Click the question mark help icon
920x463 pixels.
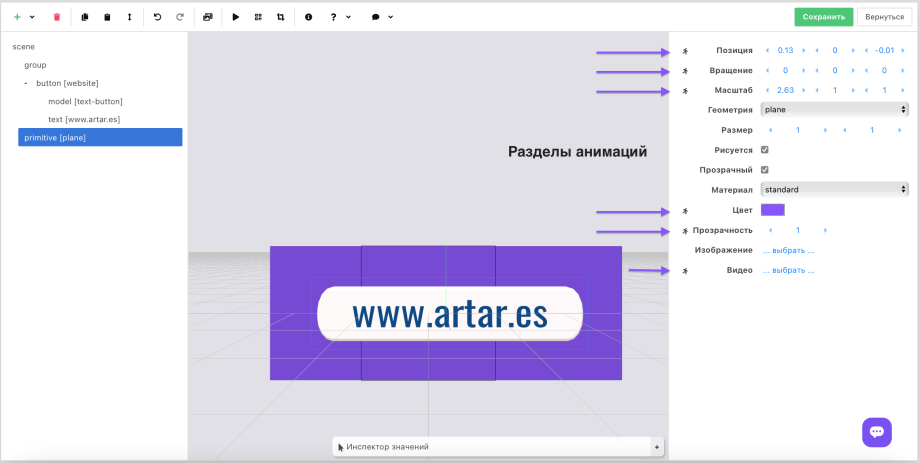point(333,17)
